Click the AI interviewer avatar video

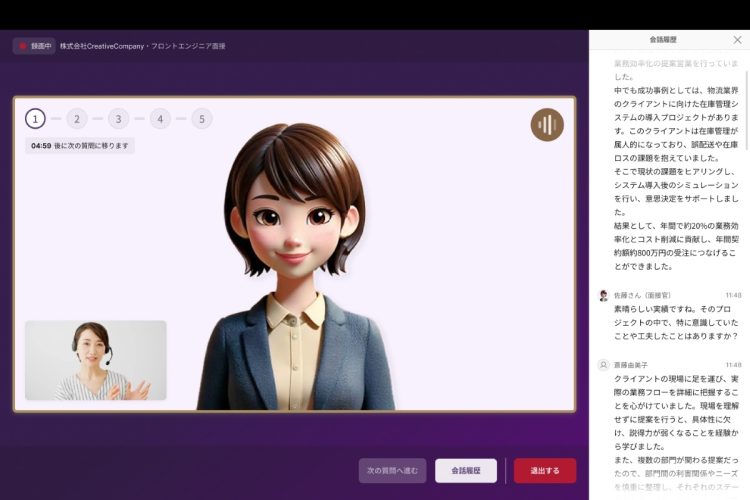point(295,254)
